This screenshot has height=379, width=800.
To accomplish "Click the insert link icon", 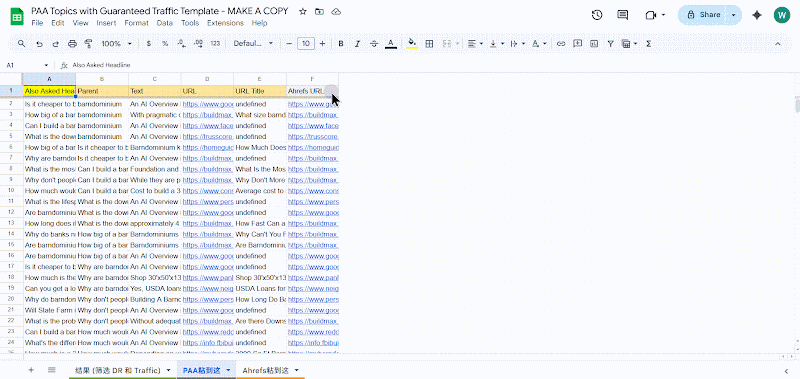I will [561, 44].
